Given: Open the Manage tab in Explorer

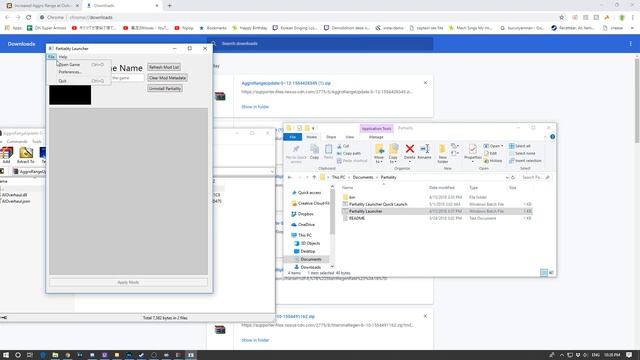Looking at the screenshot, I should click(x=376, y=137).
